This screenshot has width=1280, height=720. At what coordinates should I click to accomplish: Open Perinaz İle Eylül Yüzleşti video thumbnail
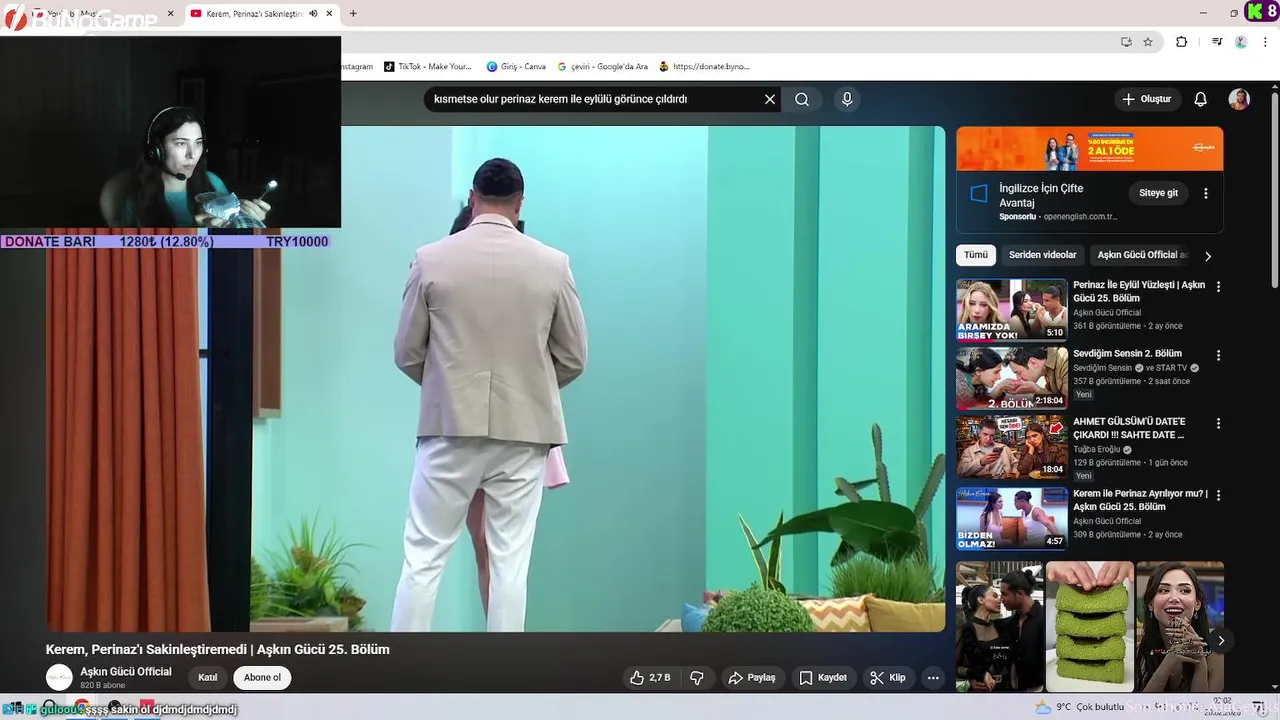1012,310
